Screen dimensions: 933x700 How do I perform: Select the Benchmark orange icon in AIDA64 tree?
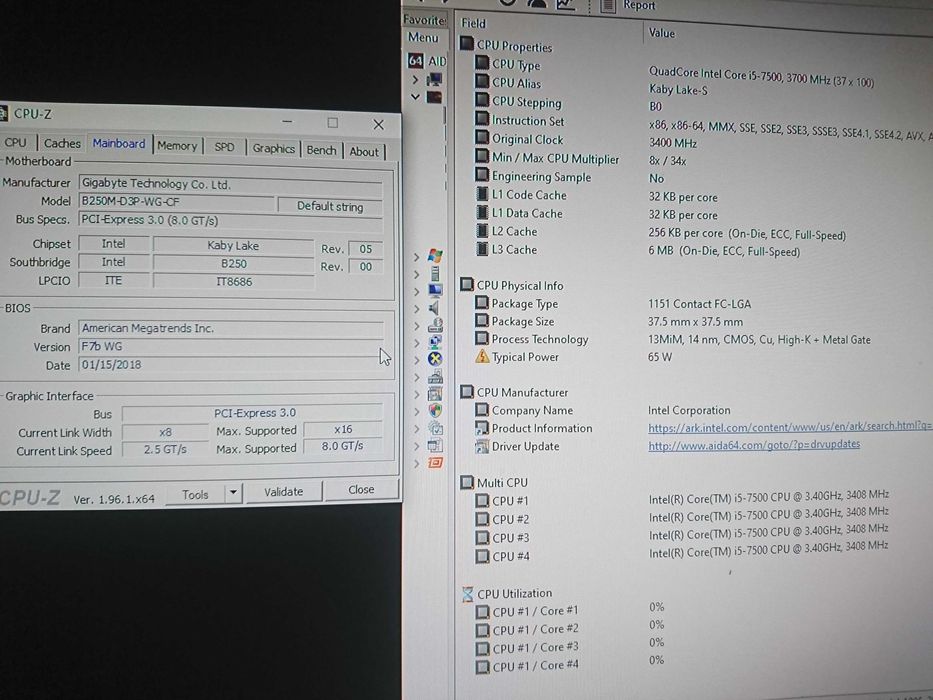click(x=435, y=462)
